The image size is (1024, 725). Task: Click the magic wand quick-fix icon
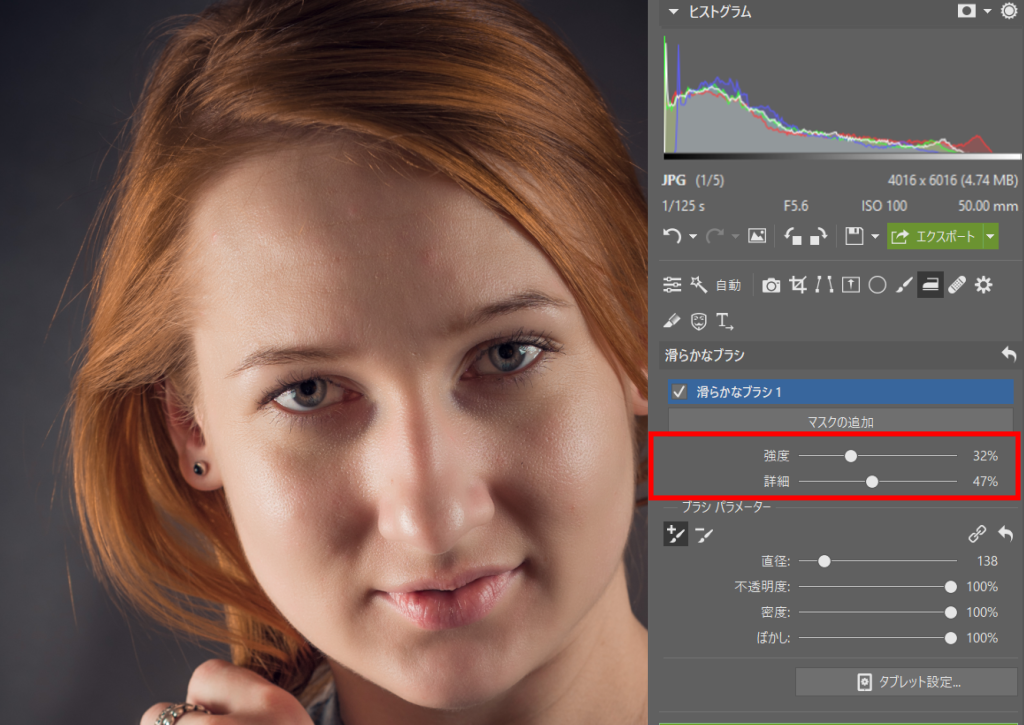point(699,285)
